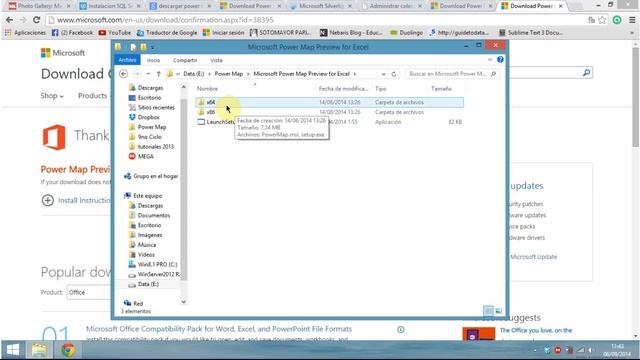640x360 pixels.
Task: Click the taskbar clock
Action: click(617, 350)
